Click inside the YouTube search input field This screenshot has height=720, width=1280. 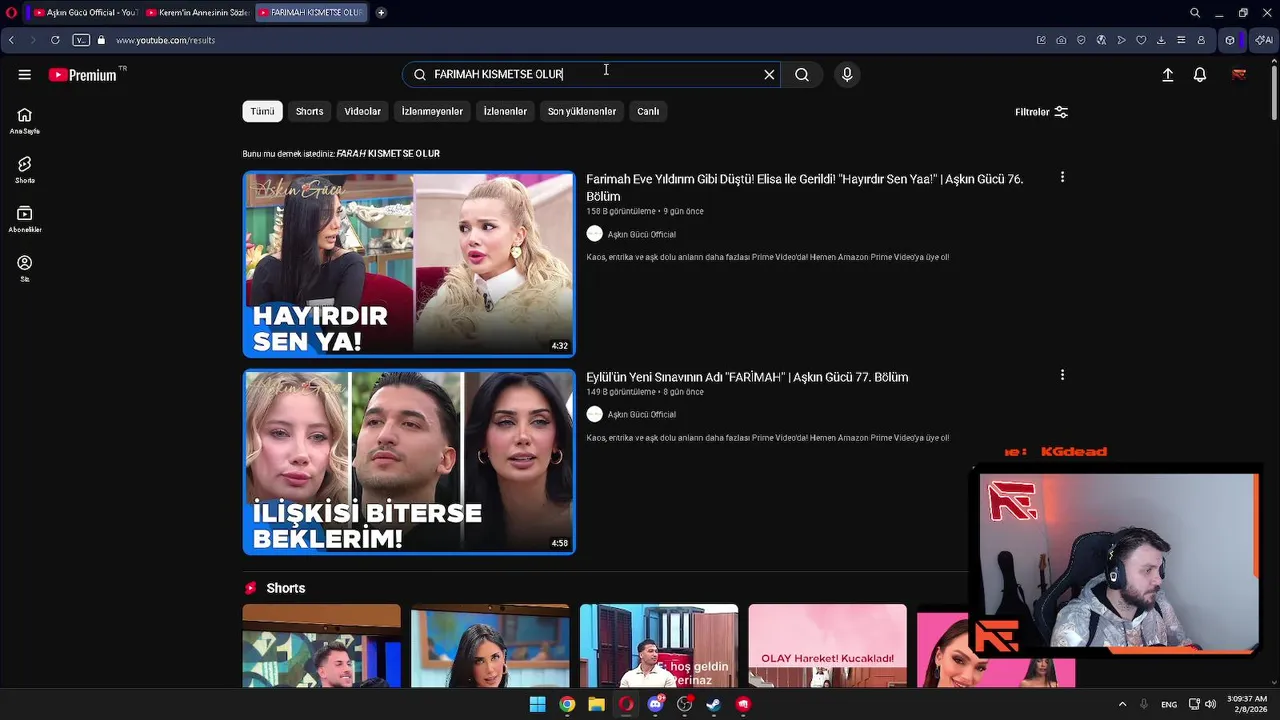click(590, 75)
